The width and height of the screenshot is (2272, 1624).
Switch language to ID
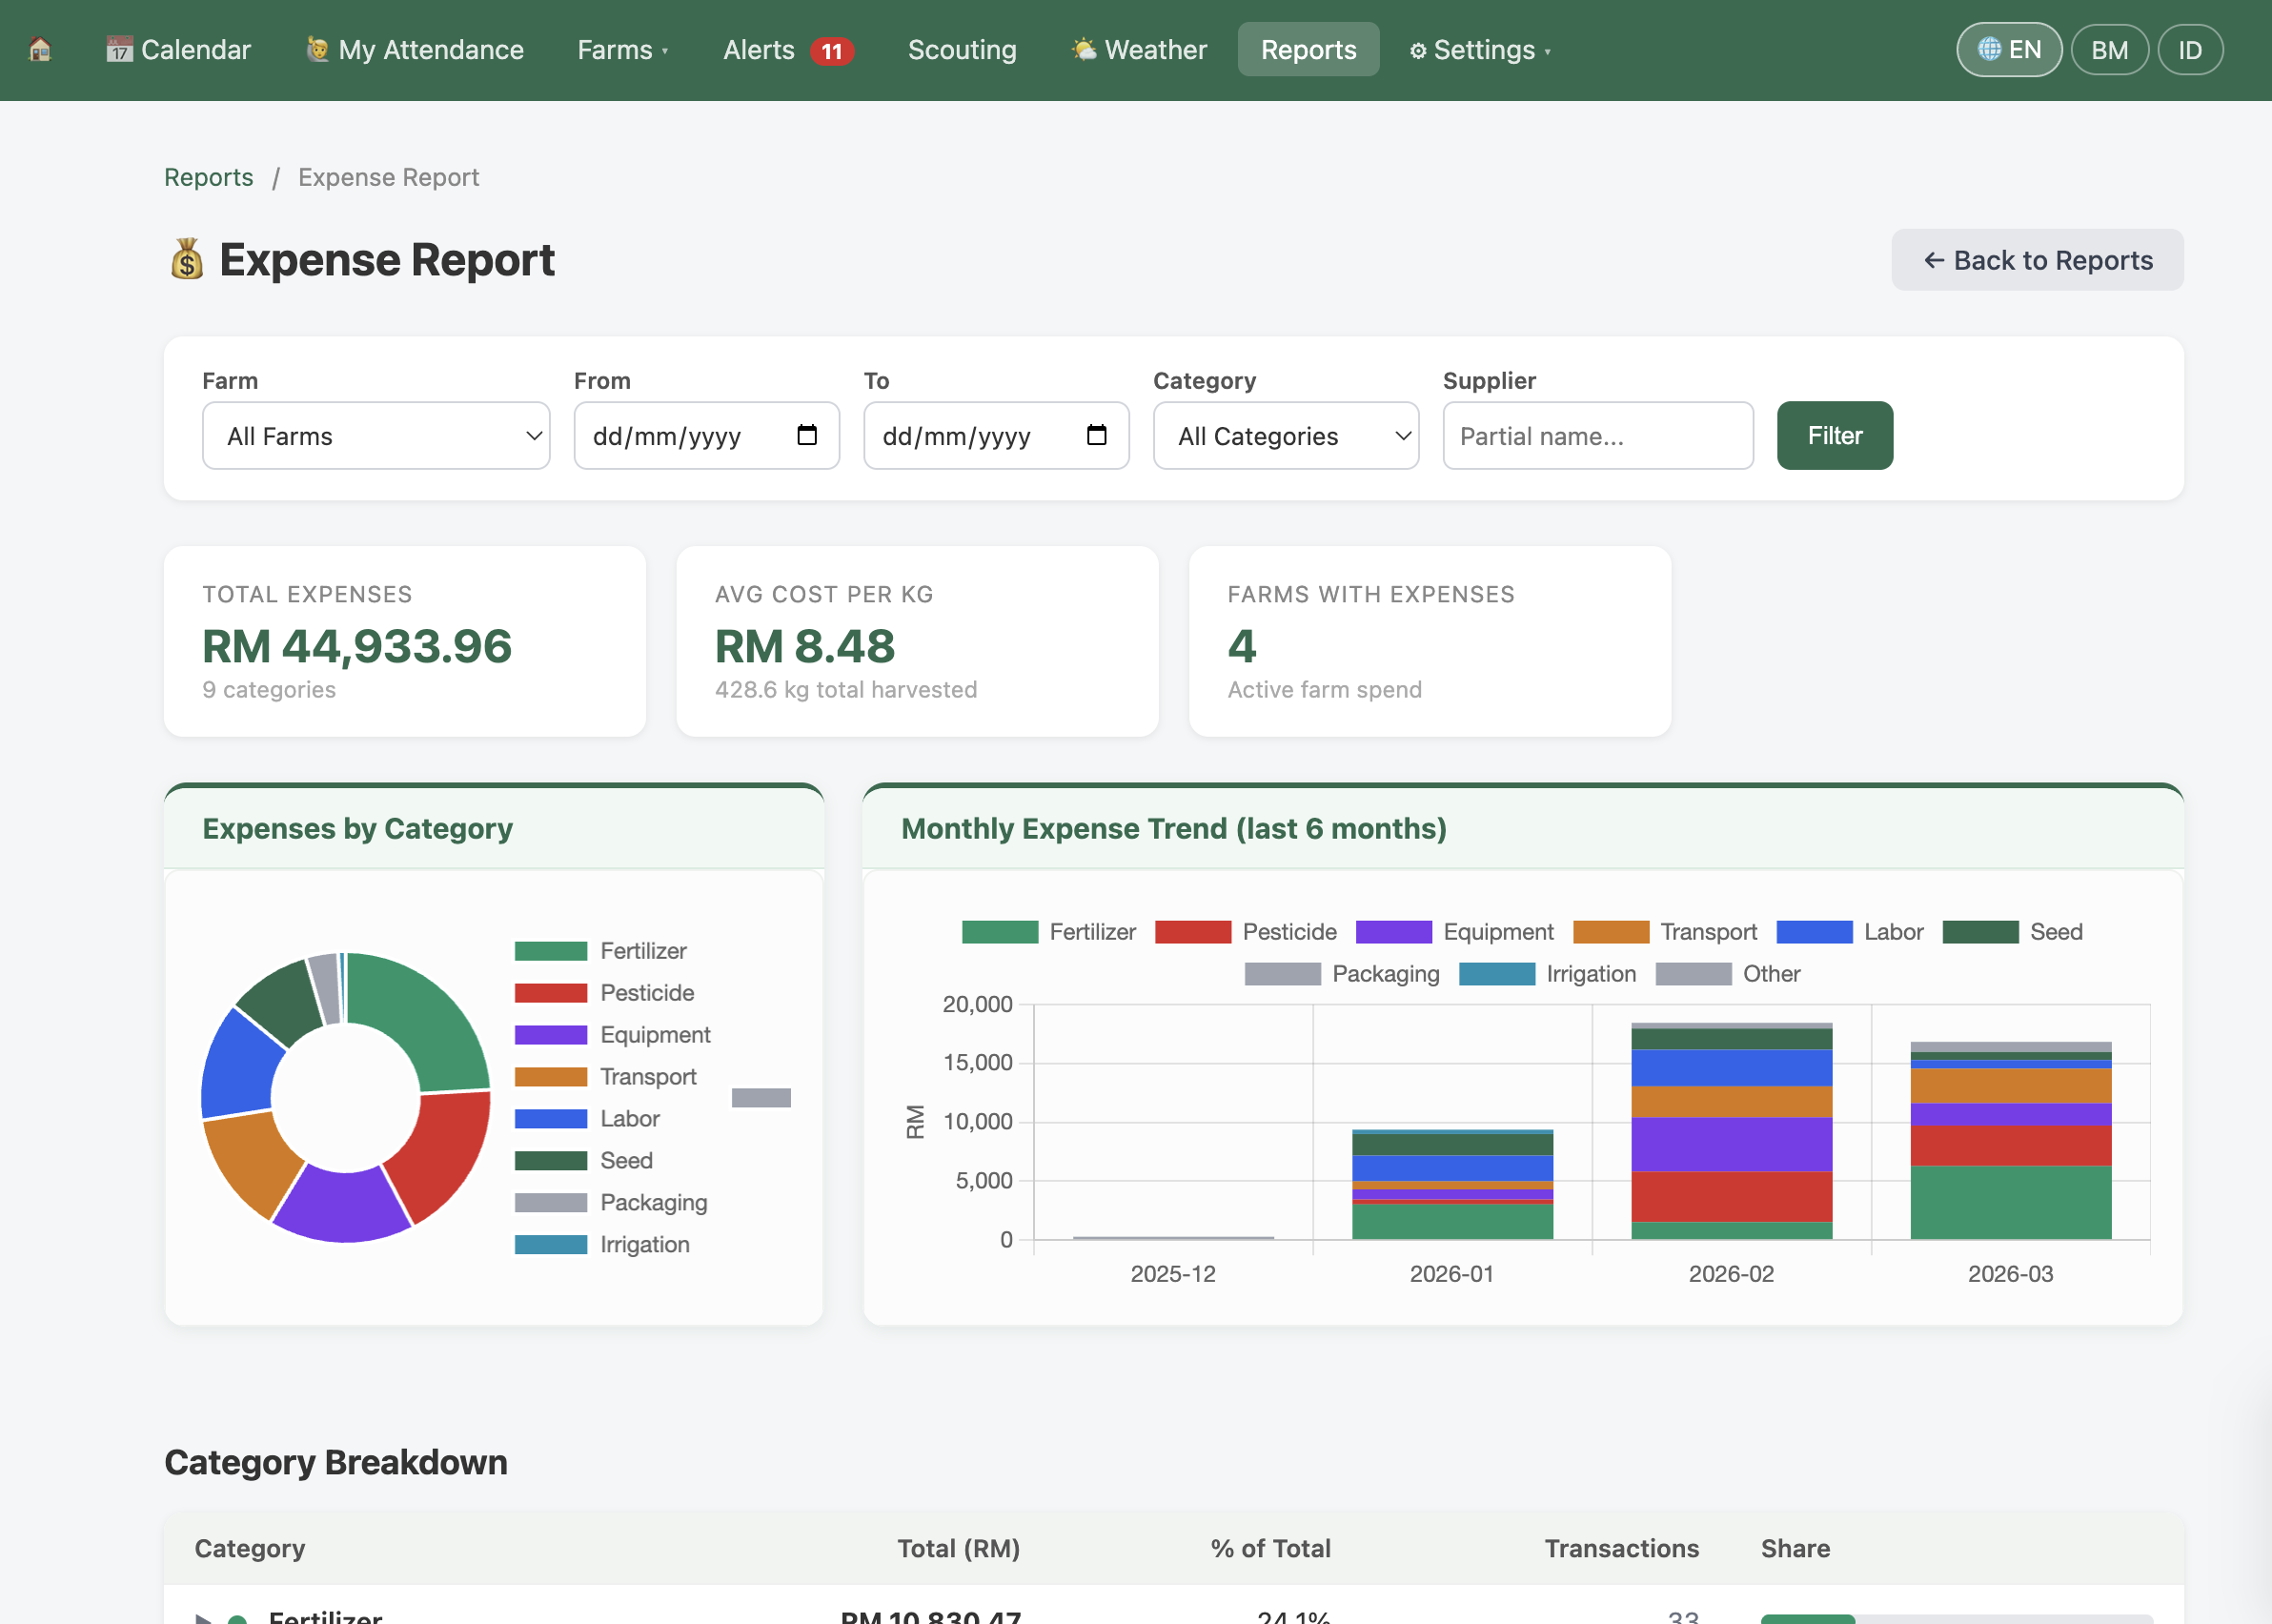[2189, 49]
